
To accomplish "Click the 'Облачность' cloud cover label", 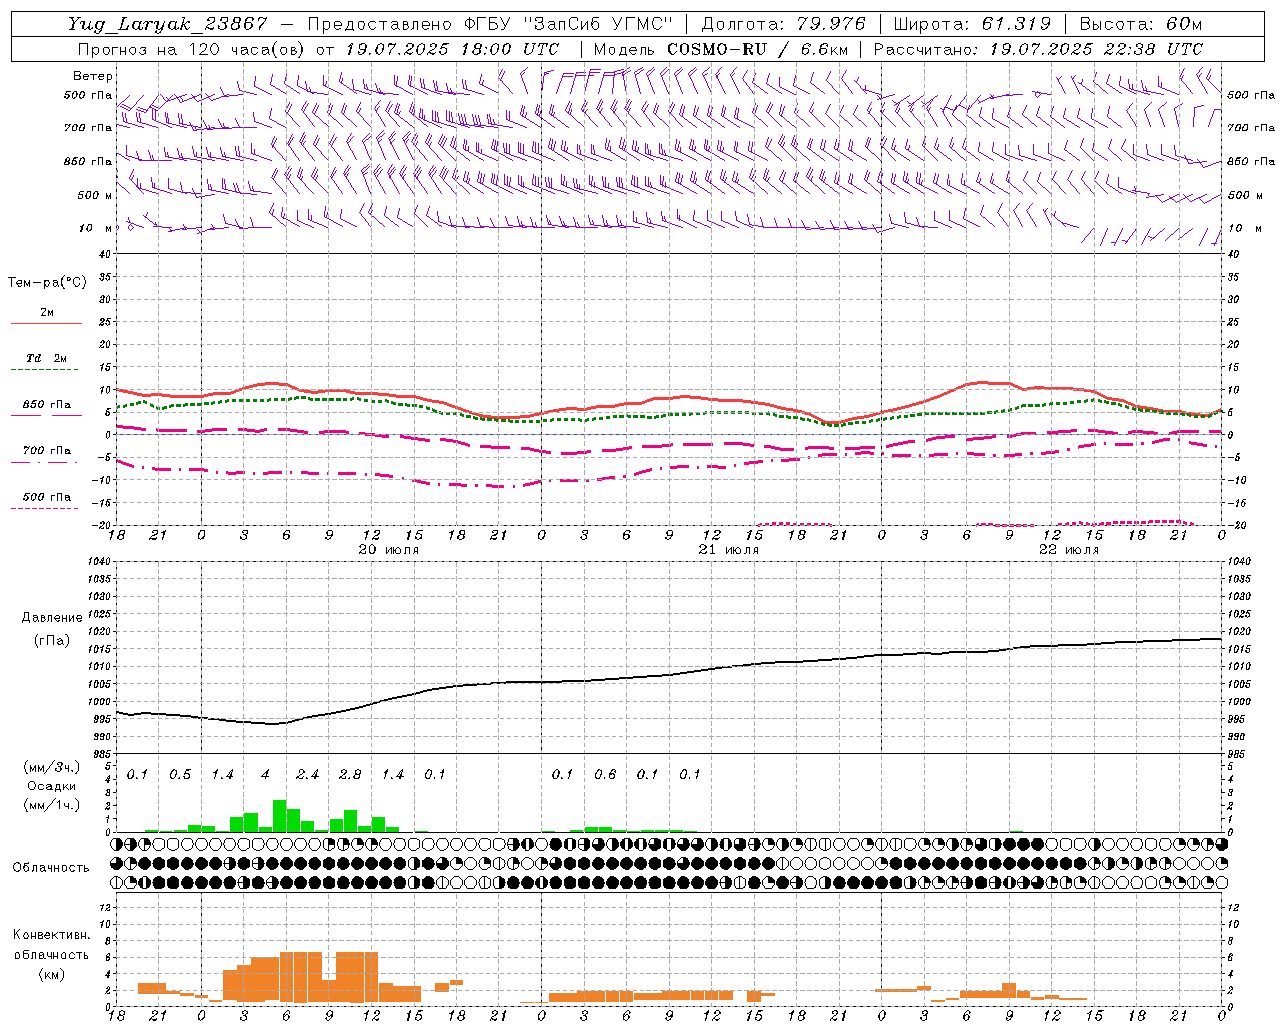I will click(51, 867).
